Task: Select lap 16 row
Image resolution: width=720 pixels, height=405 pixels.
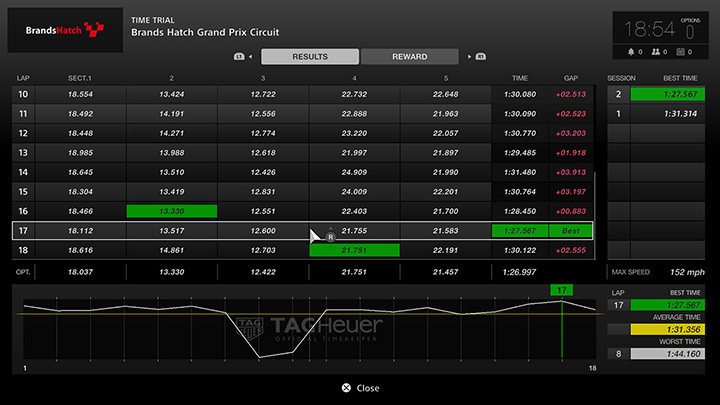Action: 300,211
